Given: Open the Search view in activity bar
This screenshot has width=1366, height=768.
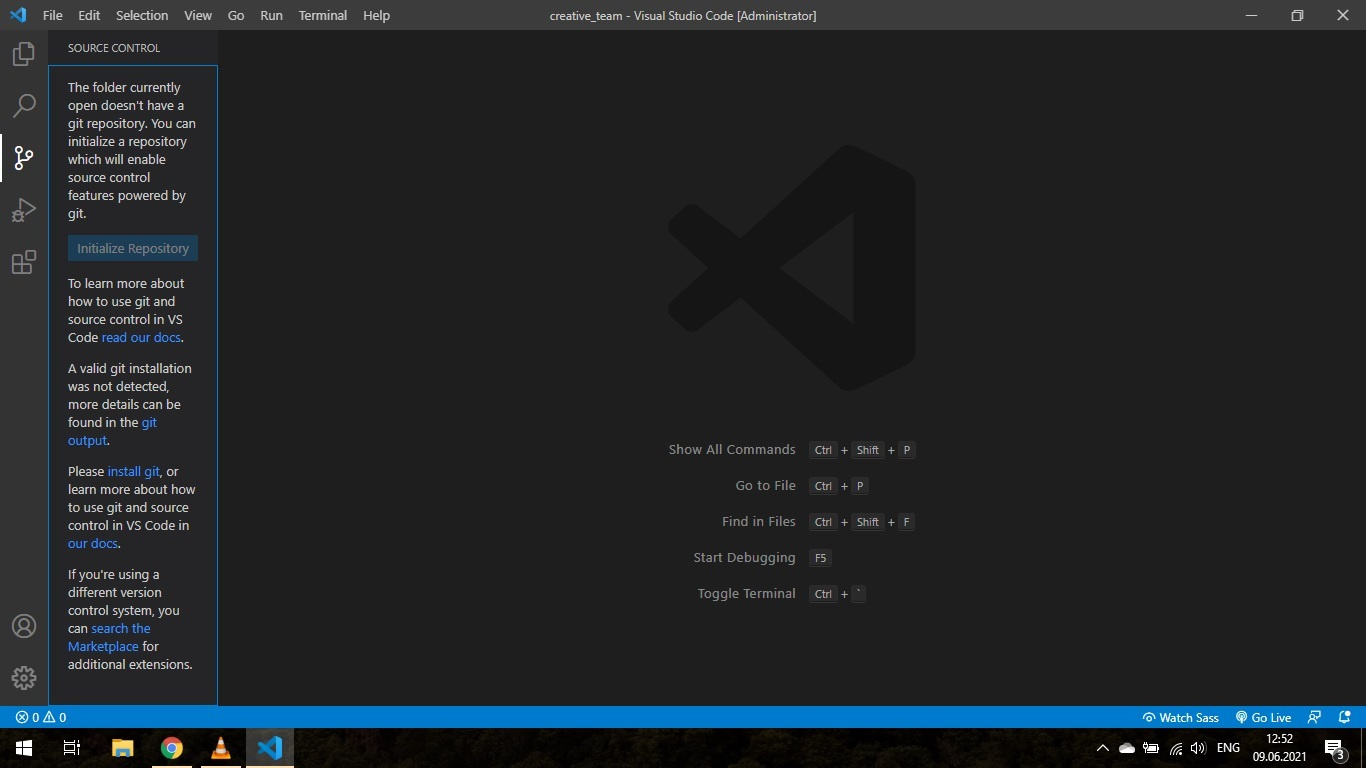Looking at the screenshot, I should [x=23, y=106].
